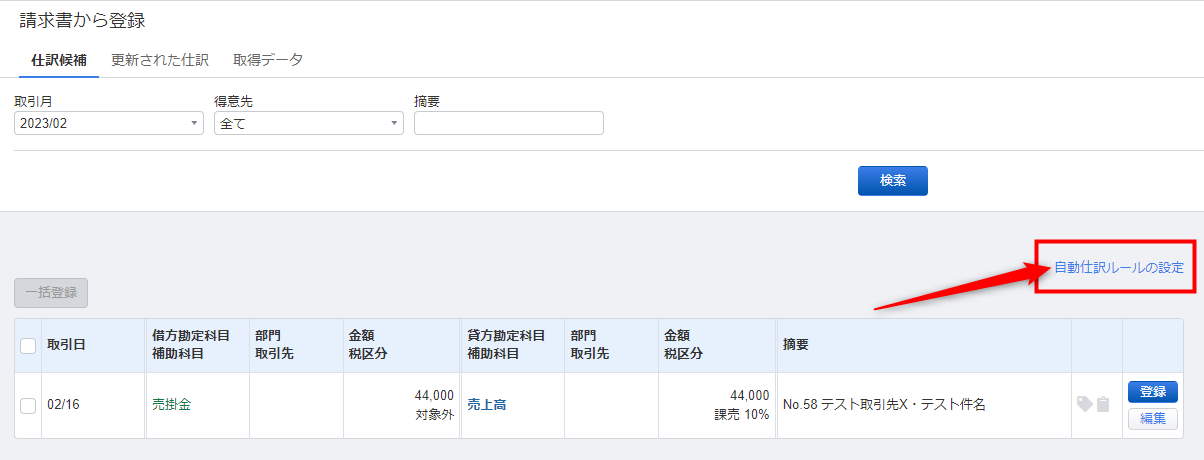Expand the 得意先 dropdown set to 全て
This screenshot has height=460, width=1204.
309,123
